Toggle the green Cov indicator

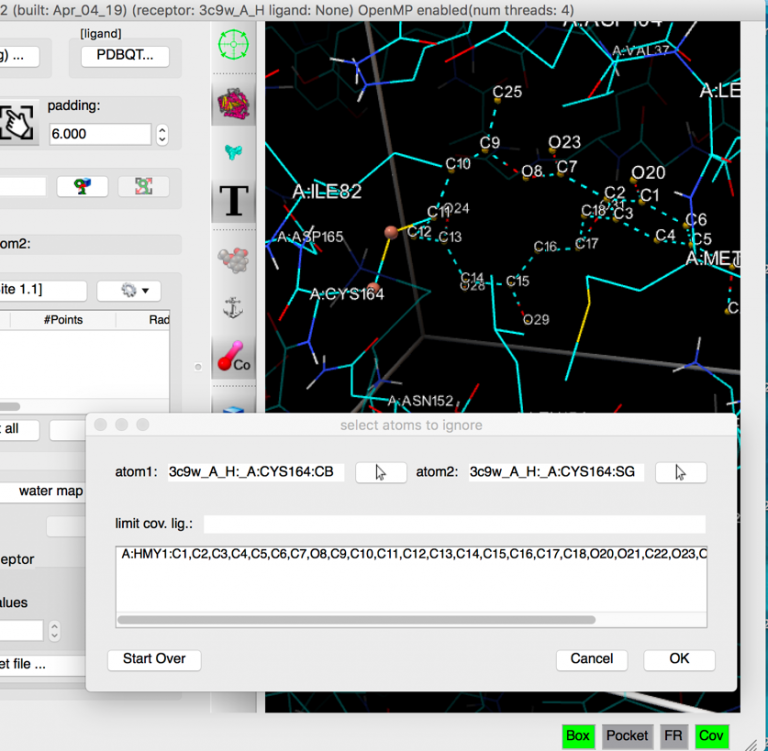pos(711,736)
